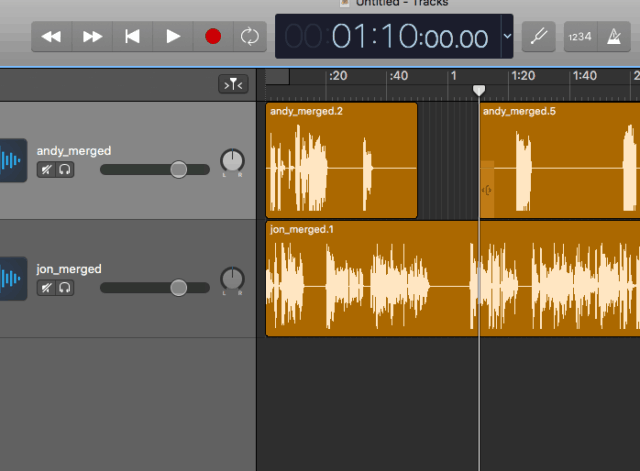640x471 pixels.
Task: Toggle the 1234 Count-in button
Action: point(580,37)
